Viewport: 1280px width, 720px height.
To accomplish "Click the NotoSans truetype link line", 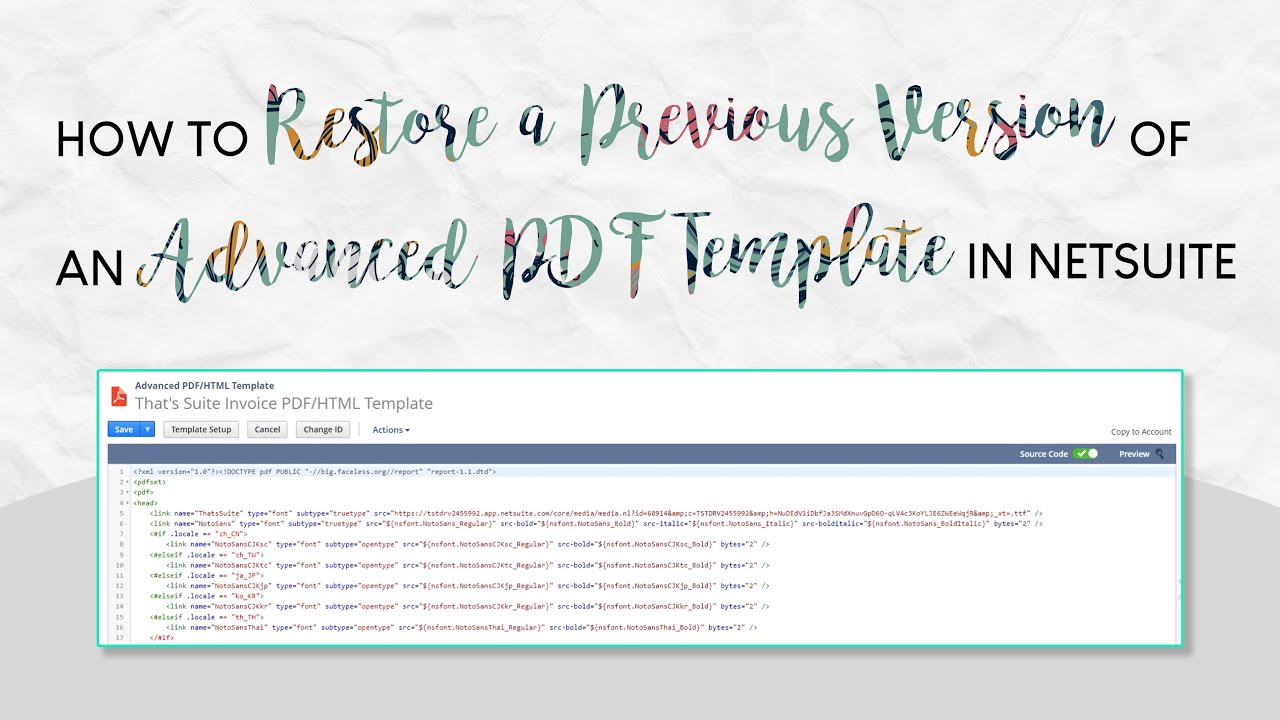I will 596,523.
